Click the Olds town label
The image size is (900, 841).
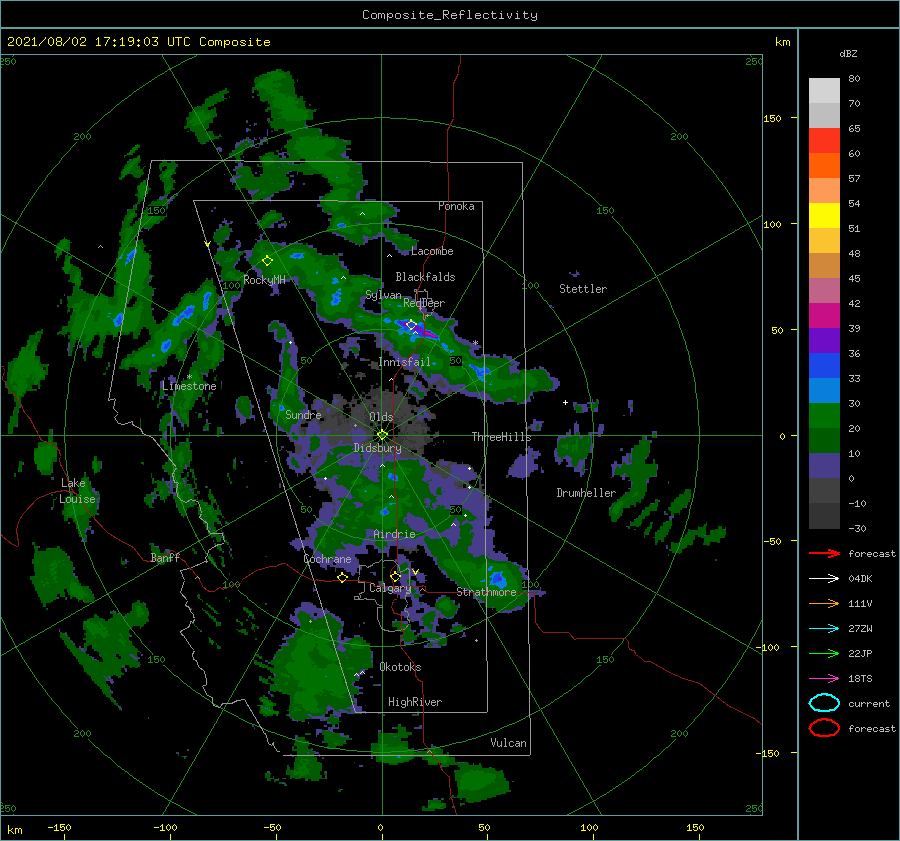click(381, 417)
